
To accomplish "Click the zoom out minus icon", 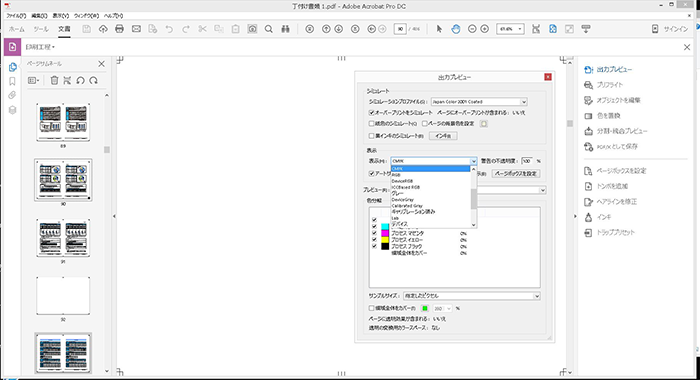I will [472, 29].
